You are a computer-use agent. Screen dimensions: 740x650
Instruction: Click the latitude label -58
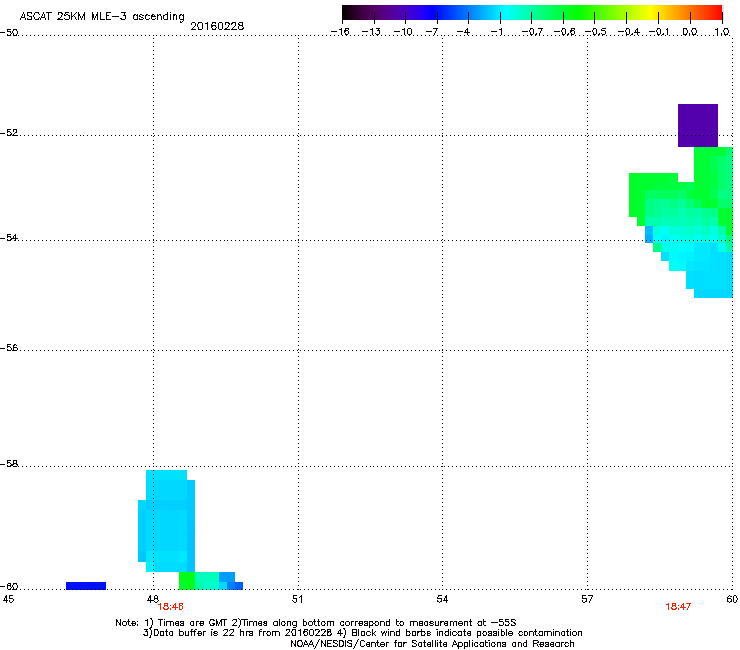[x=9, y=464]
